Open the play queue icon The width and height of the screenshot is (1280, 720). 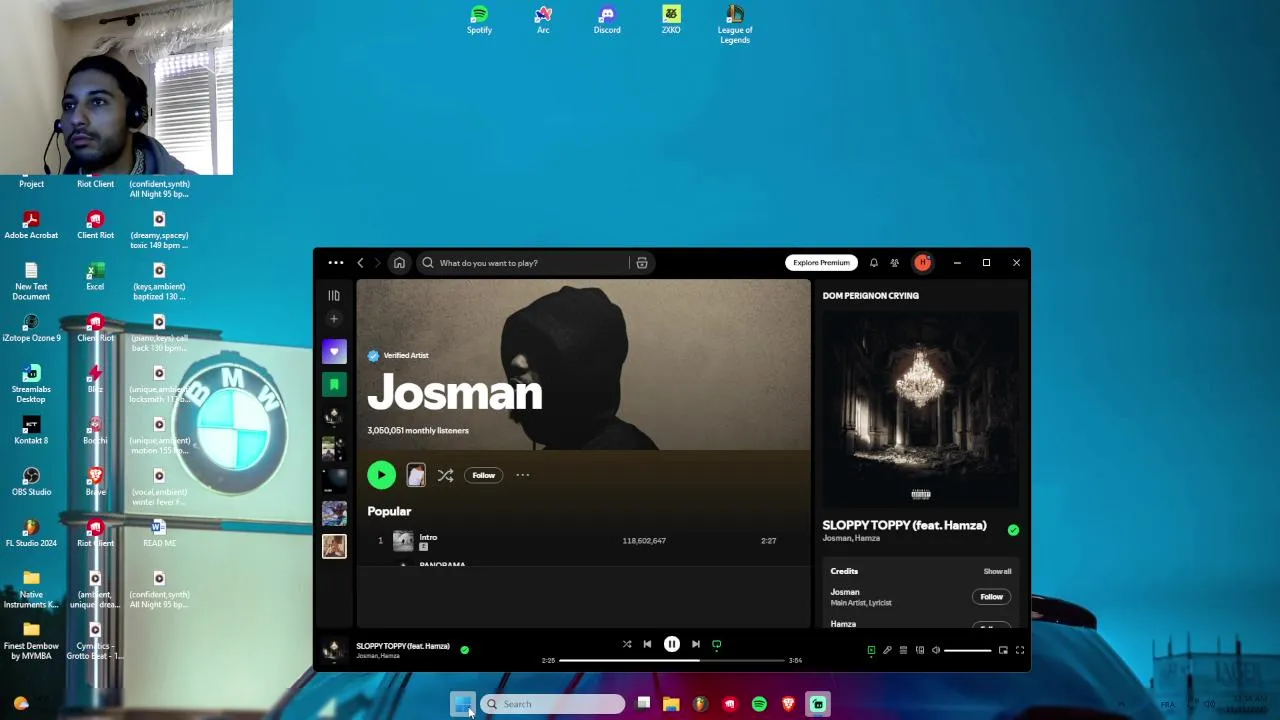(x=903, y=650)
